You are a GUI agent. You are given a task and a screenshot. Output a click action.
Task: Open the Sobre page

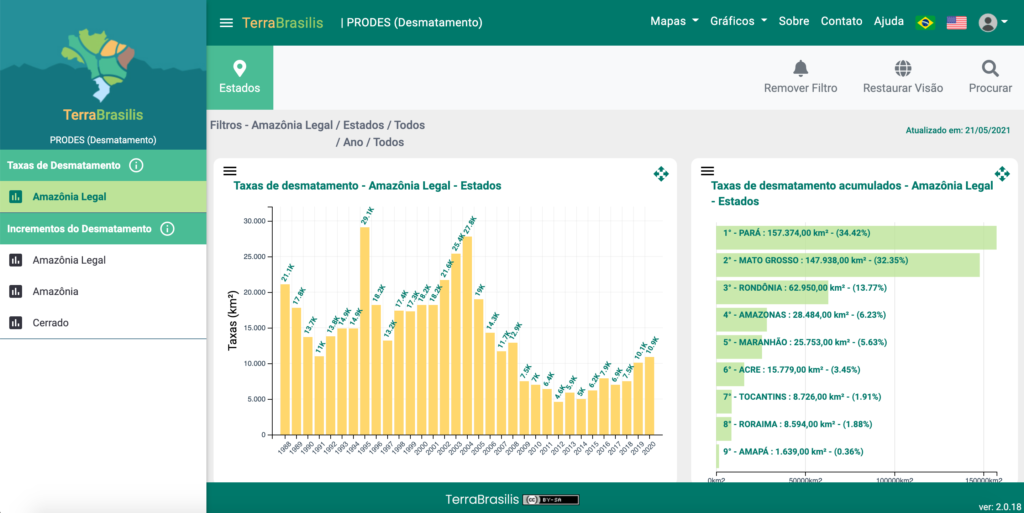(x=793, y=22)
